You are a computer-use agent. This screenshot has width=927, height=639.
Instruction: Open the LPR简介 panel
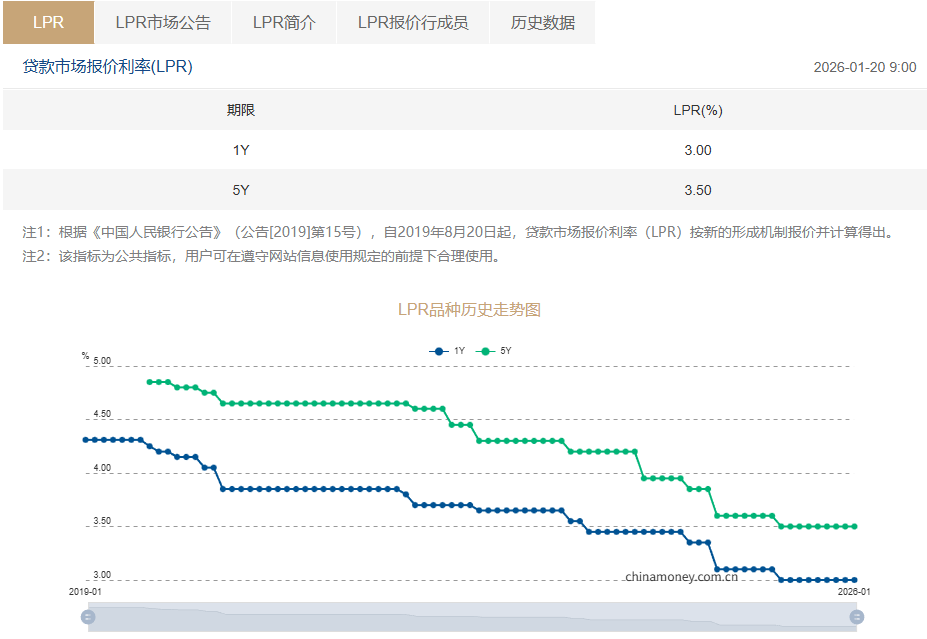click(284, 22)
